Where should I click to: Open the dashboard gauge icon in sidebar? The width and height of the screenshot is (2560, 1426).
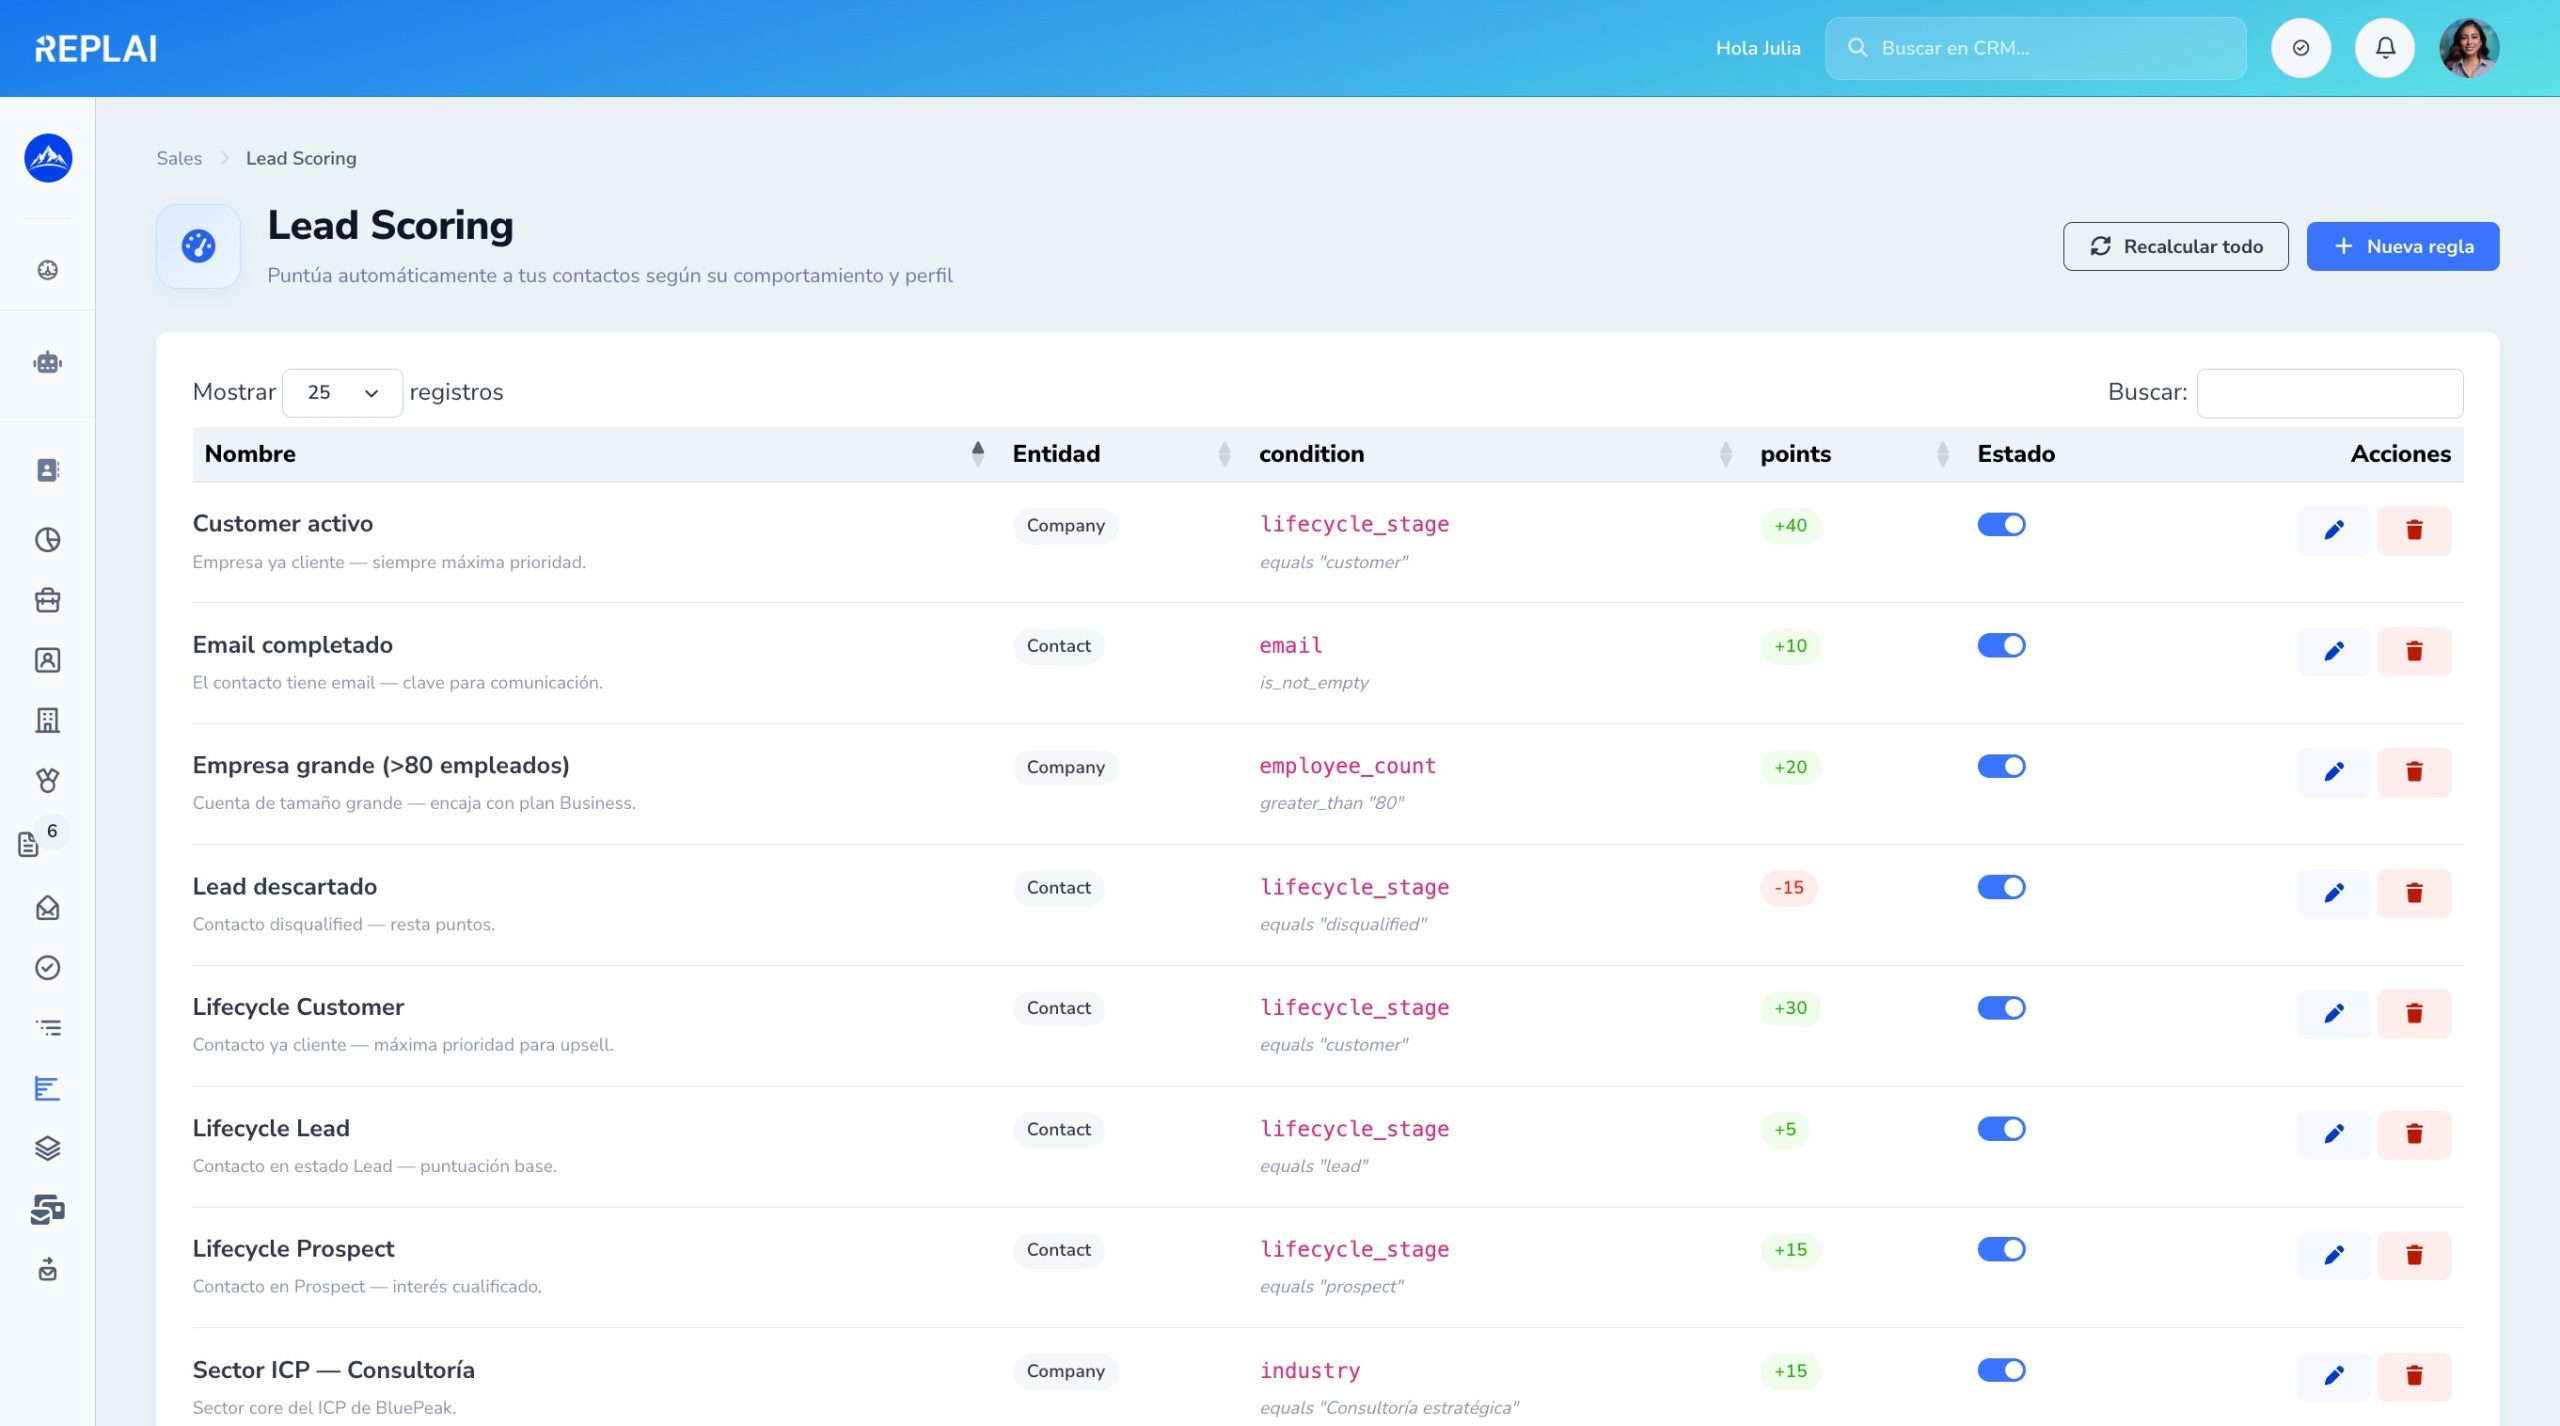48,270
